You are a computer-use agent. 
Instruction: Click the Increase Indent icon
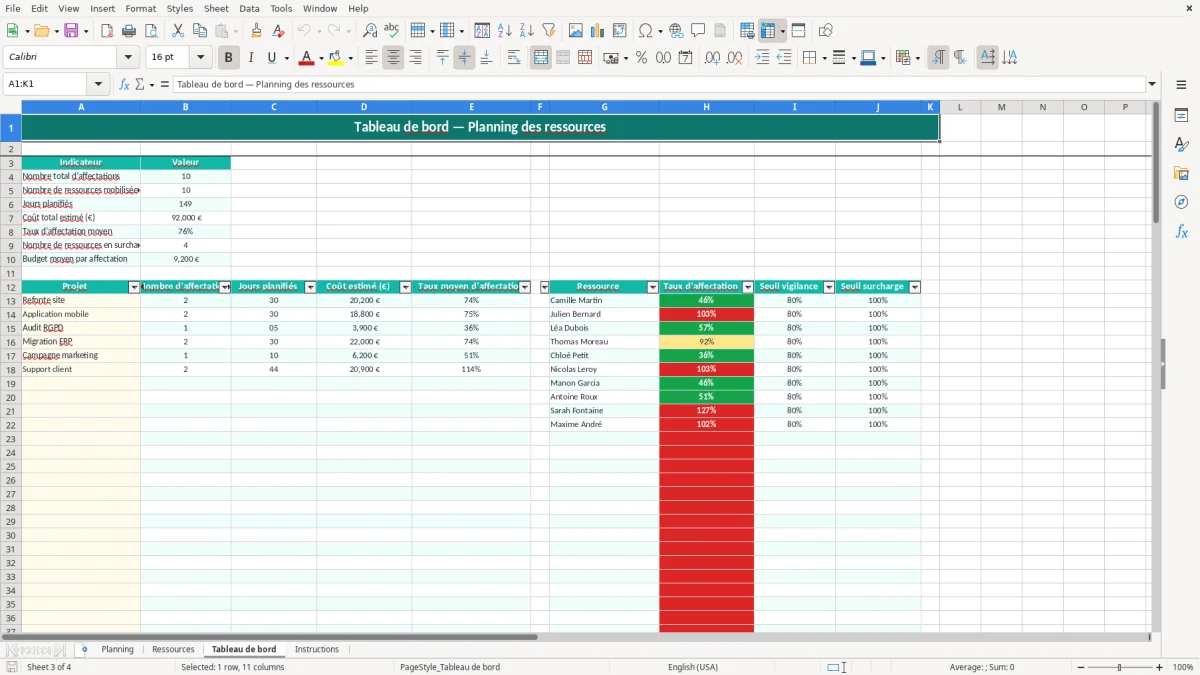point(762,58)
